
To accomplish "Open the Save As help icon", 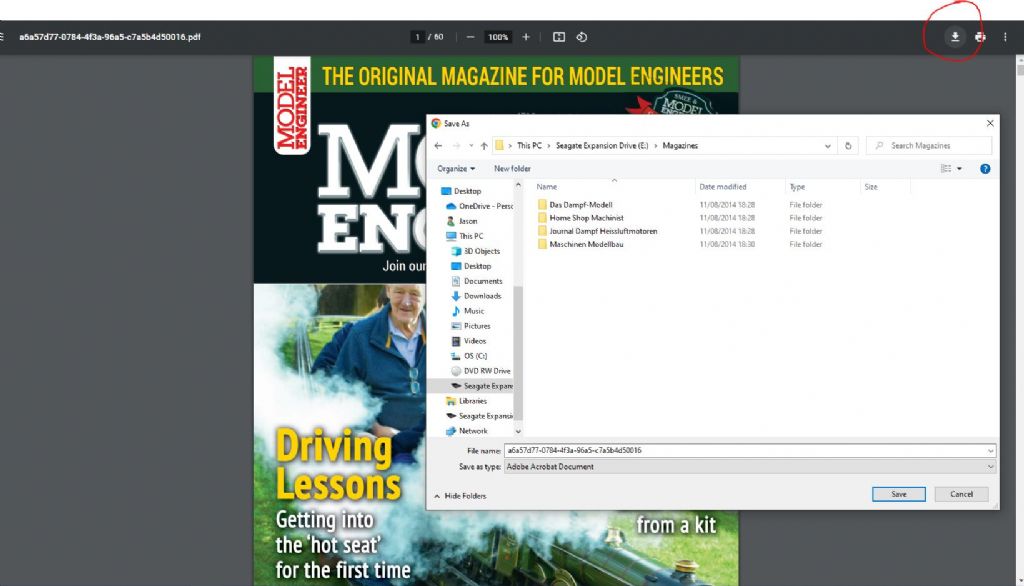I will tap(985, 169).
